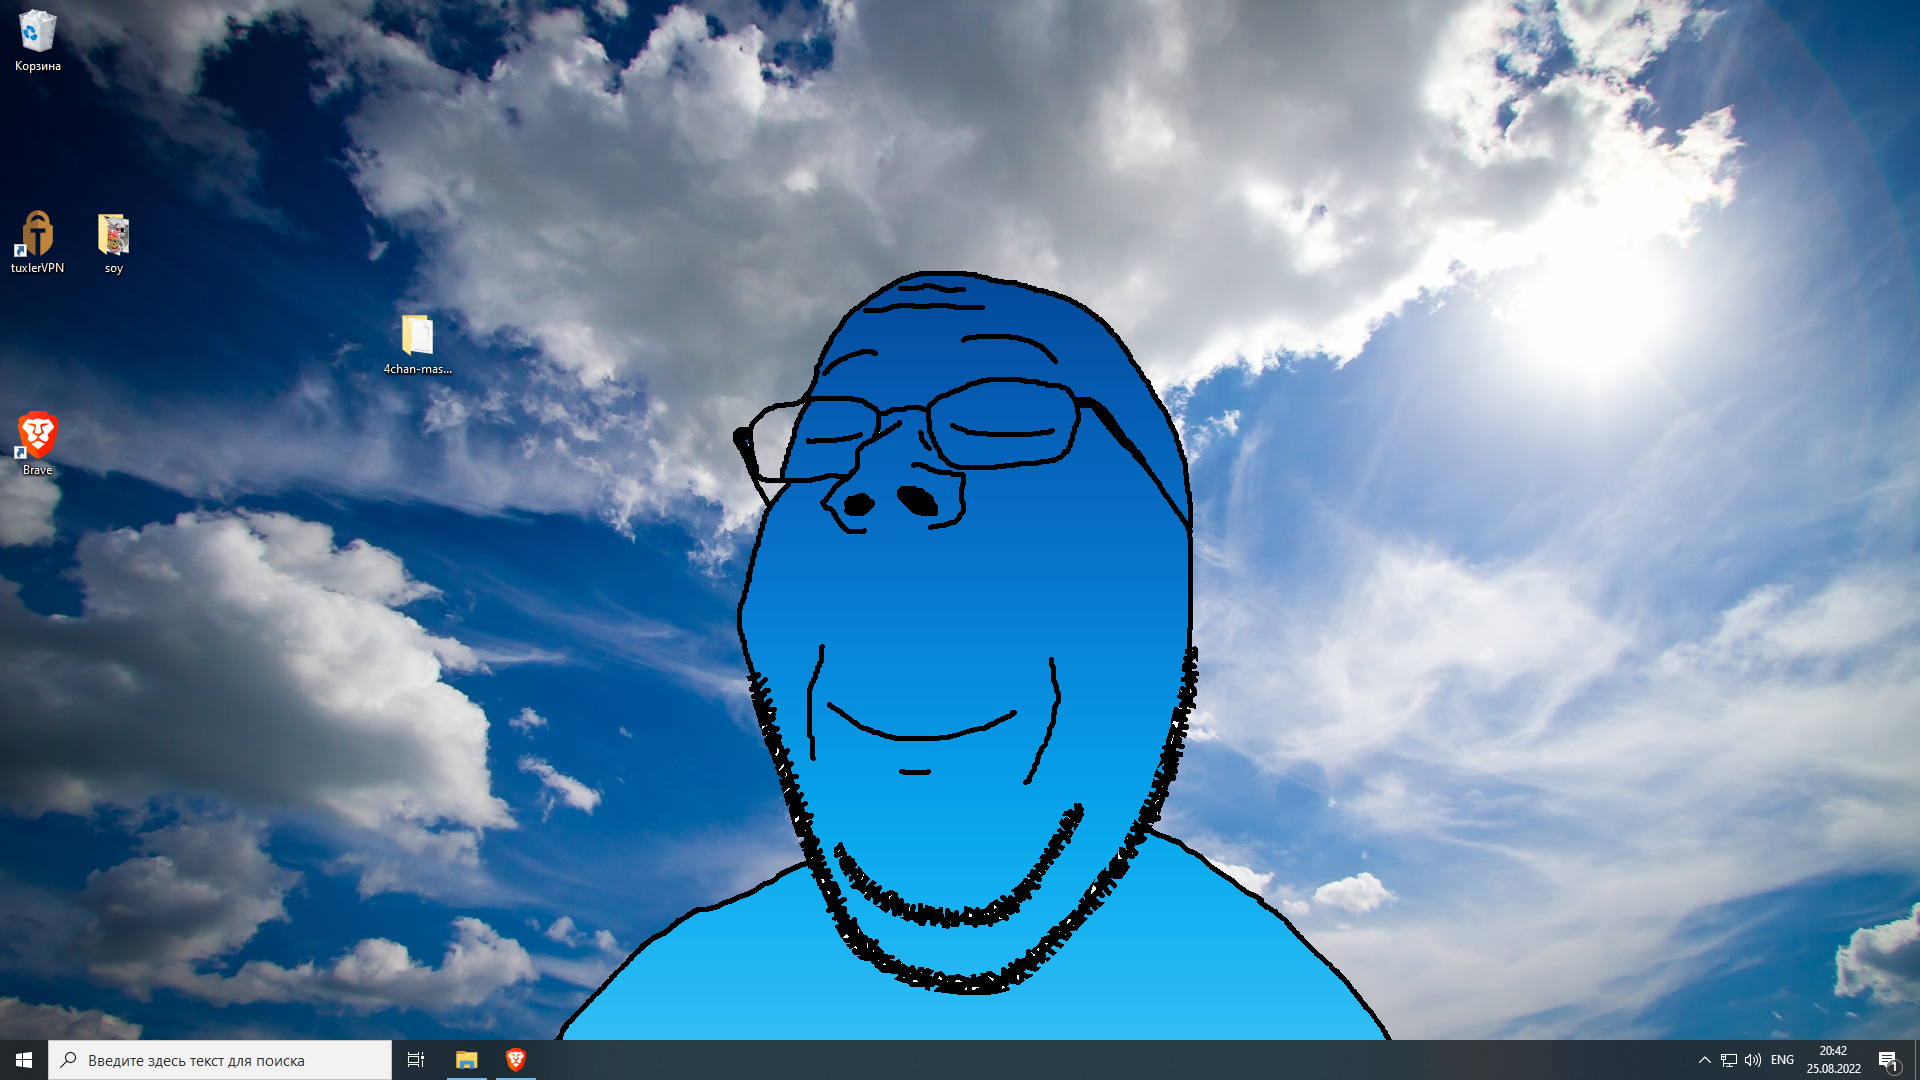Select the Brave browser desktop shortcut
Screen dimensions: 1920x1080
pos(37,443)
